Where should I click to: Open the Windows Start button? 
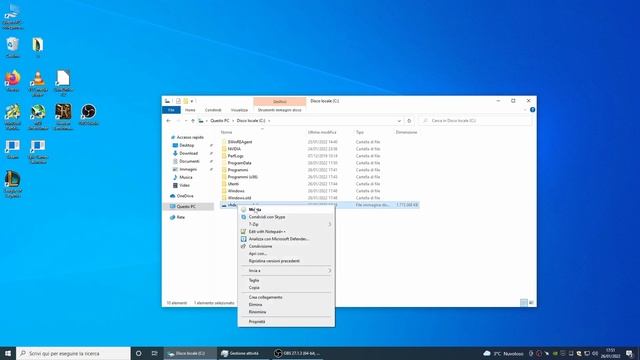point(8,353)
